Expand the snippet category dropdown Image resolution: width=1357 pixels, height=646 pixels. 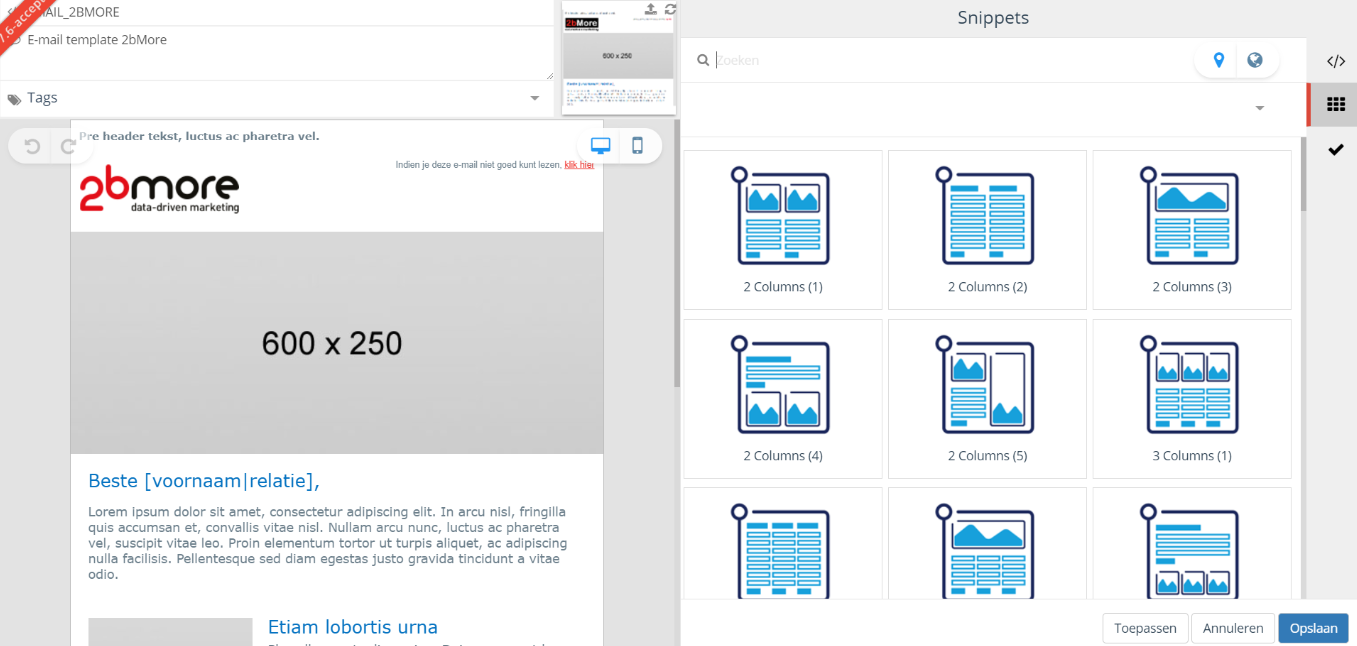click(x=1260, y=108)
